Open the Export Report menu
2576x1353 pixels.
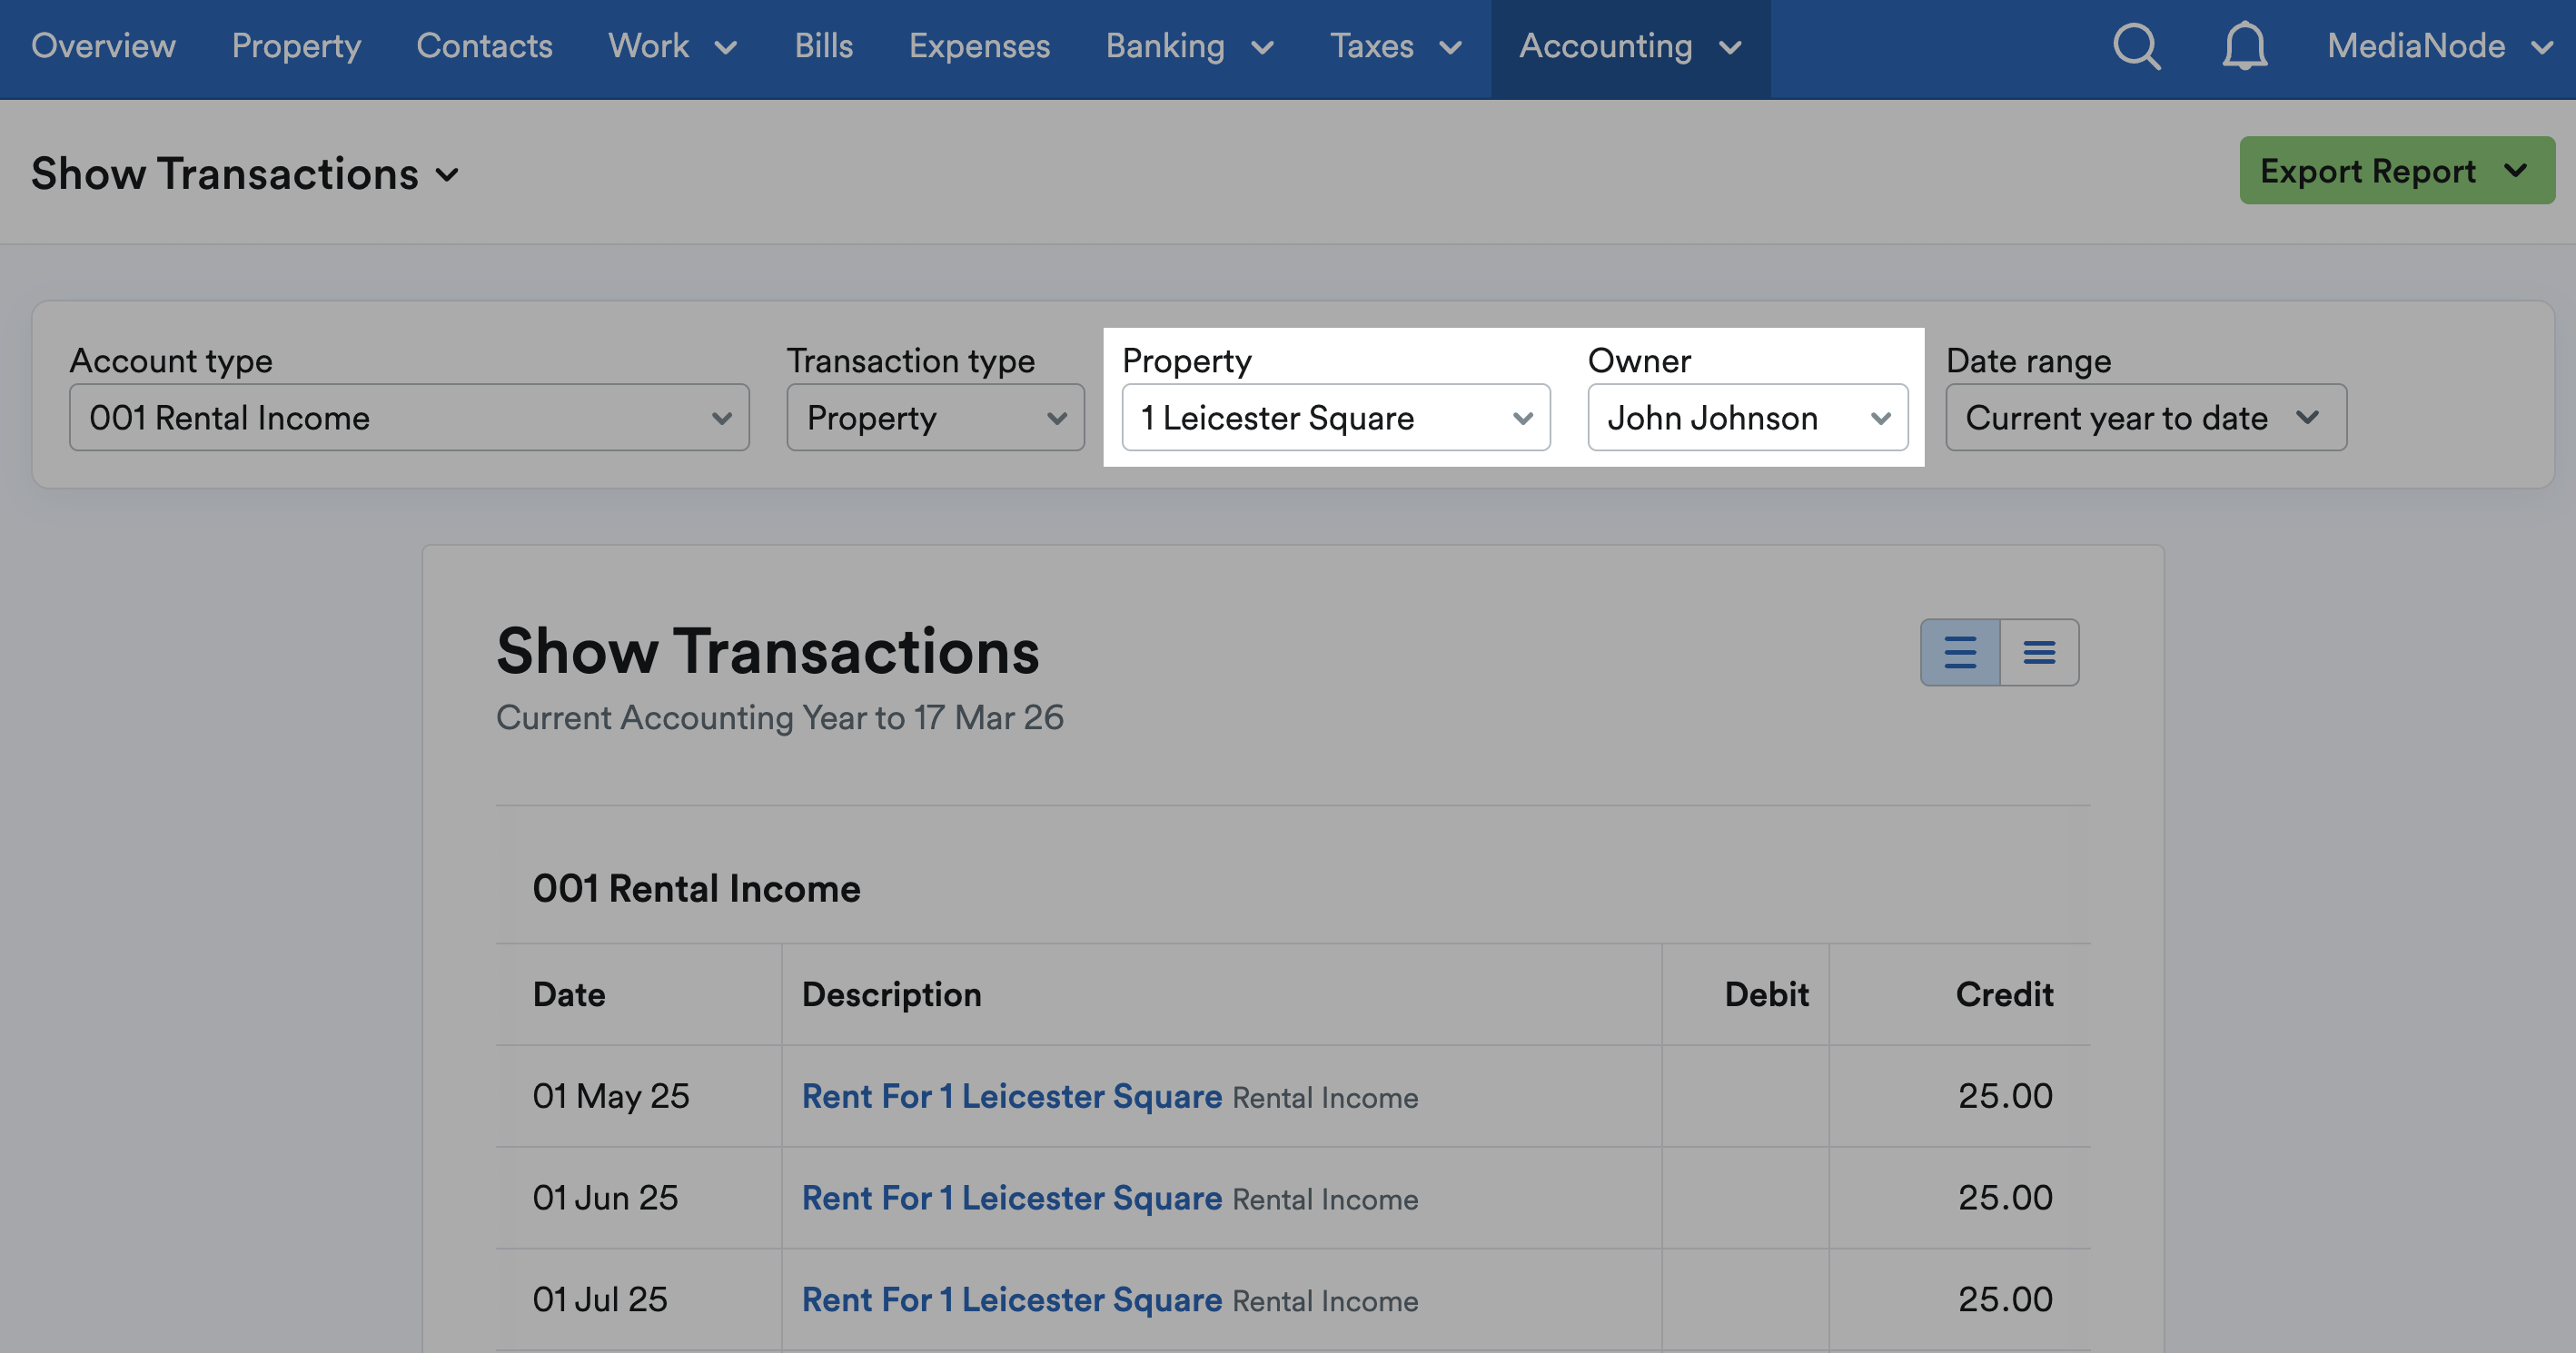pyautogui.click(x=2397, y=170)
